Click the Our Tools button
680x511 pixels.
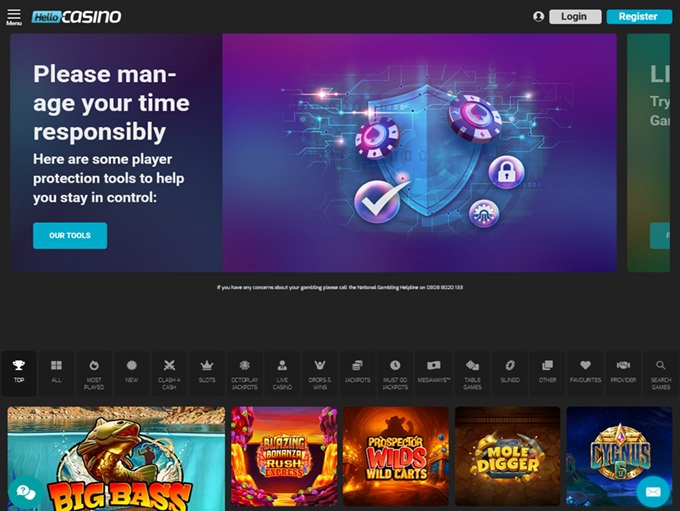click(70, 236)
